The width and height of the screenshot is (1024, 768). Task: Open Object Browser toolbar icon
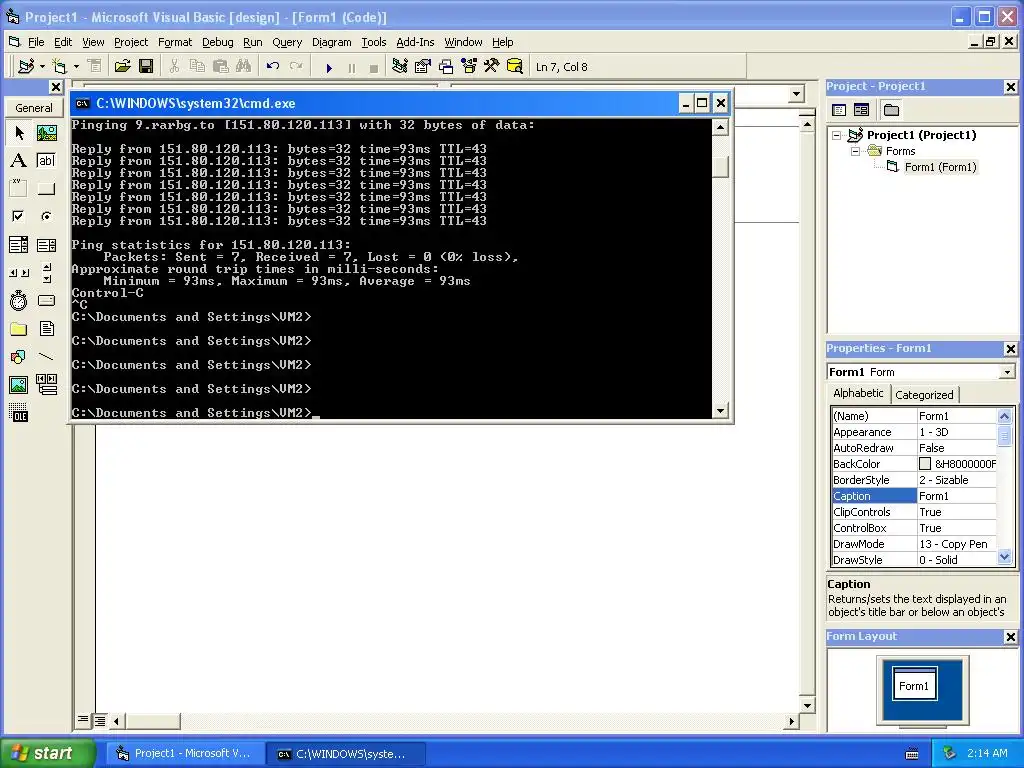pos(469,67)
